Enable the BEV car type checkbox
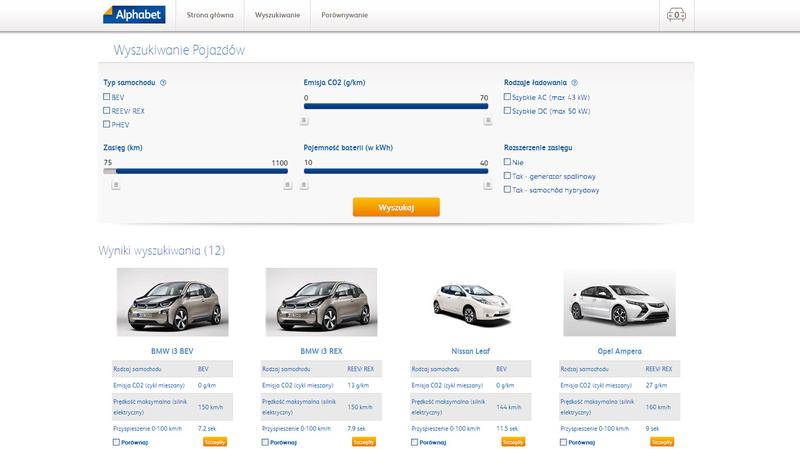The height and width of the screenshot is (449, 800). point(107,96)
